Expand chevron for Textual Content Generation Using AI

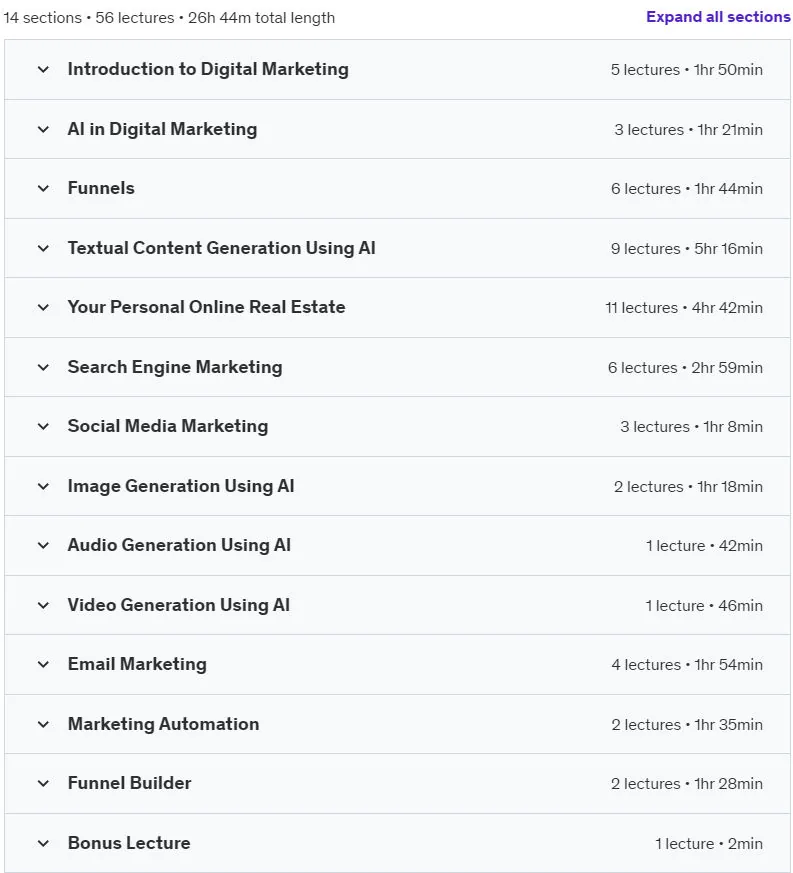point(43,248)
